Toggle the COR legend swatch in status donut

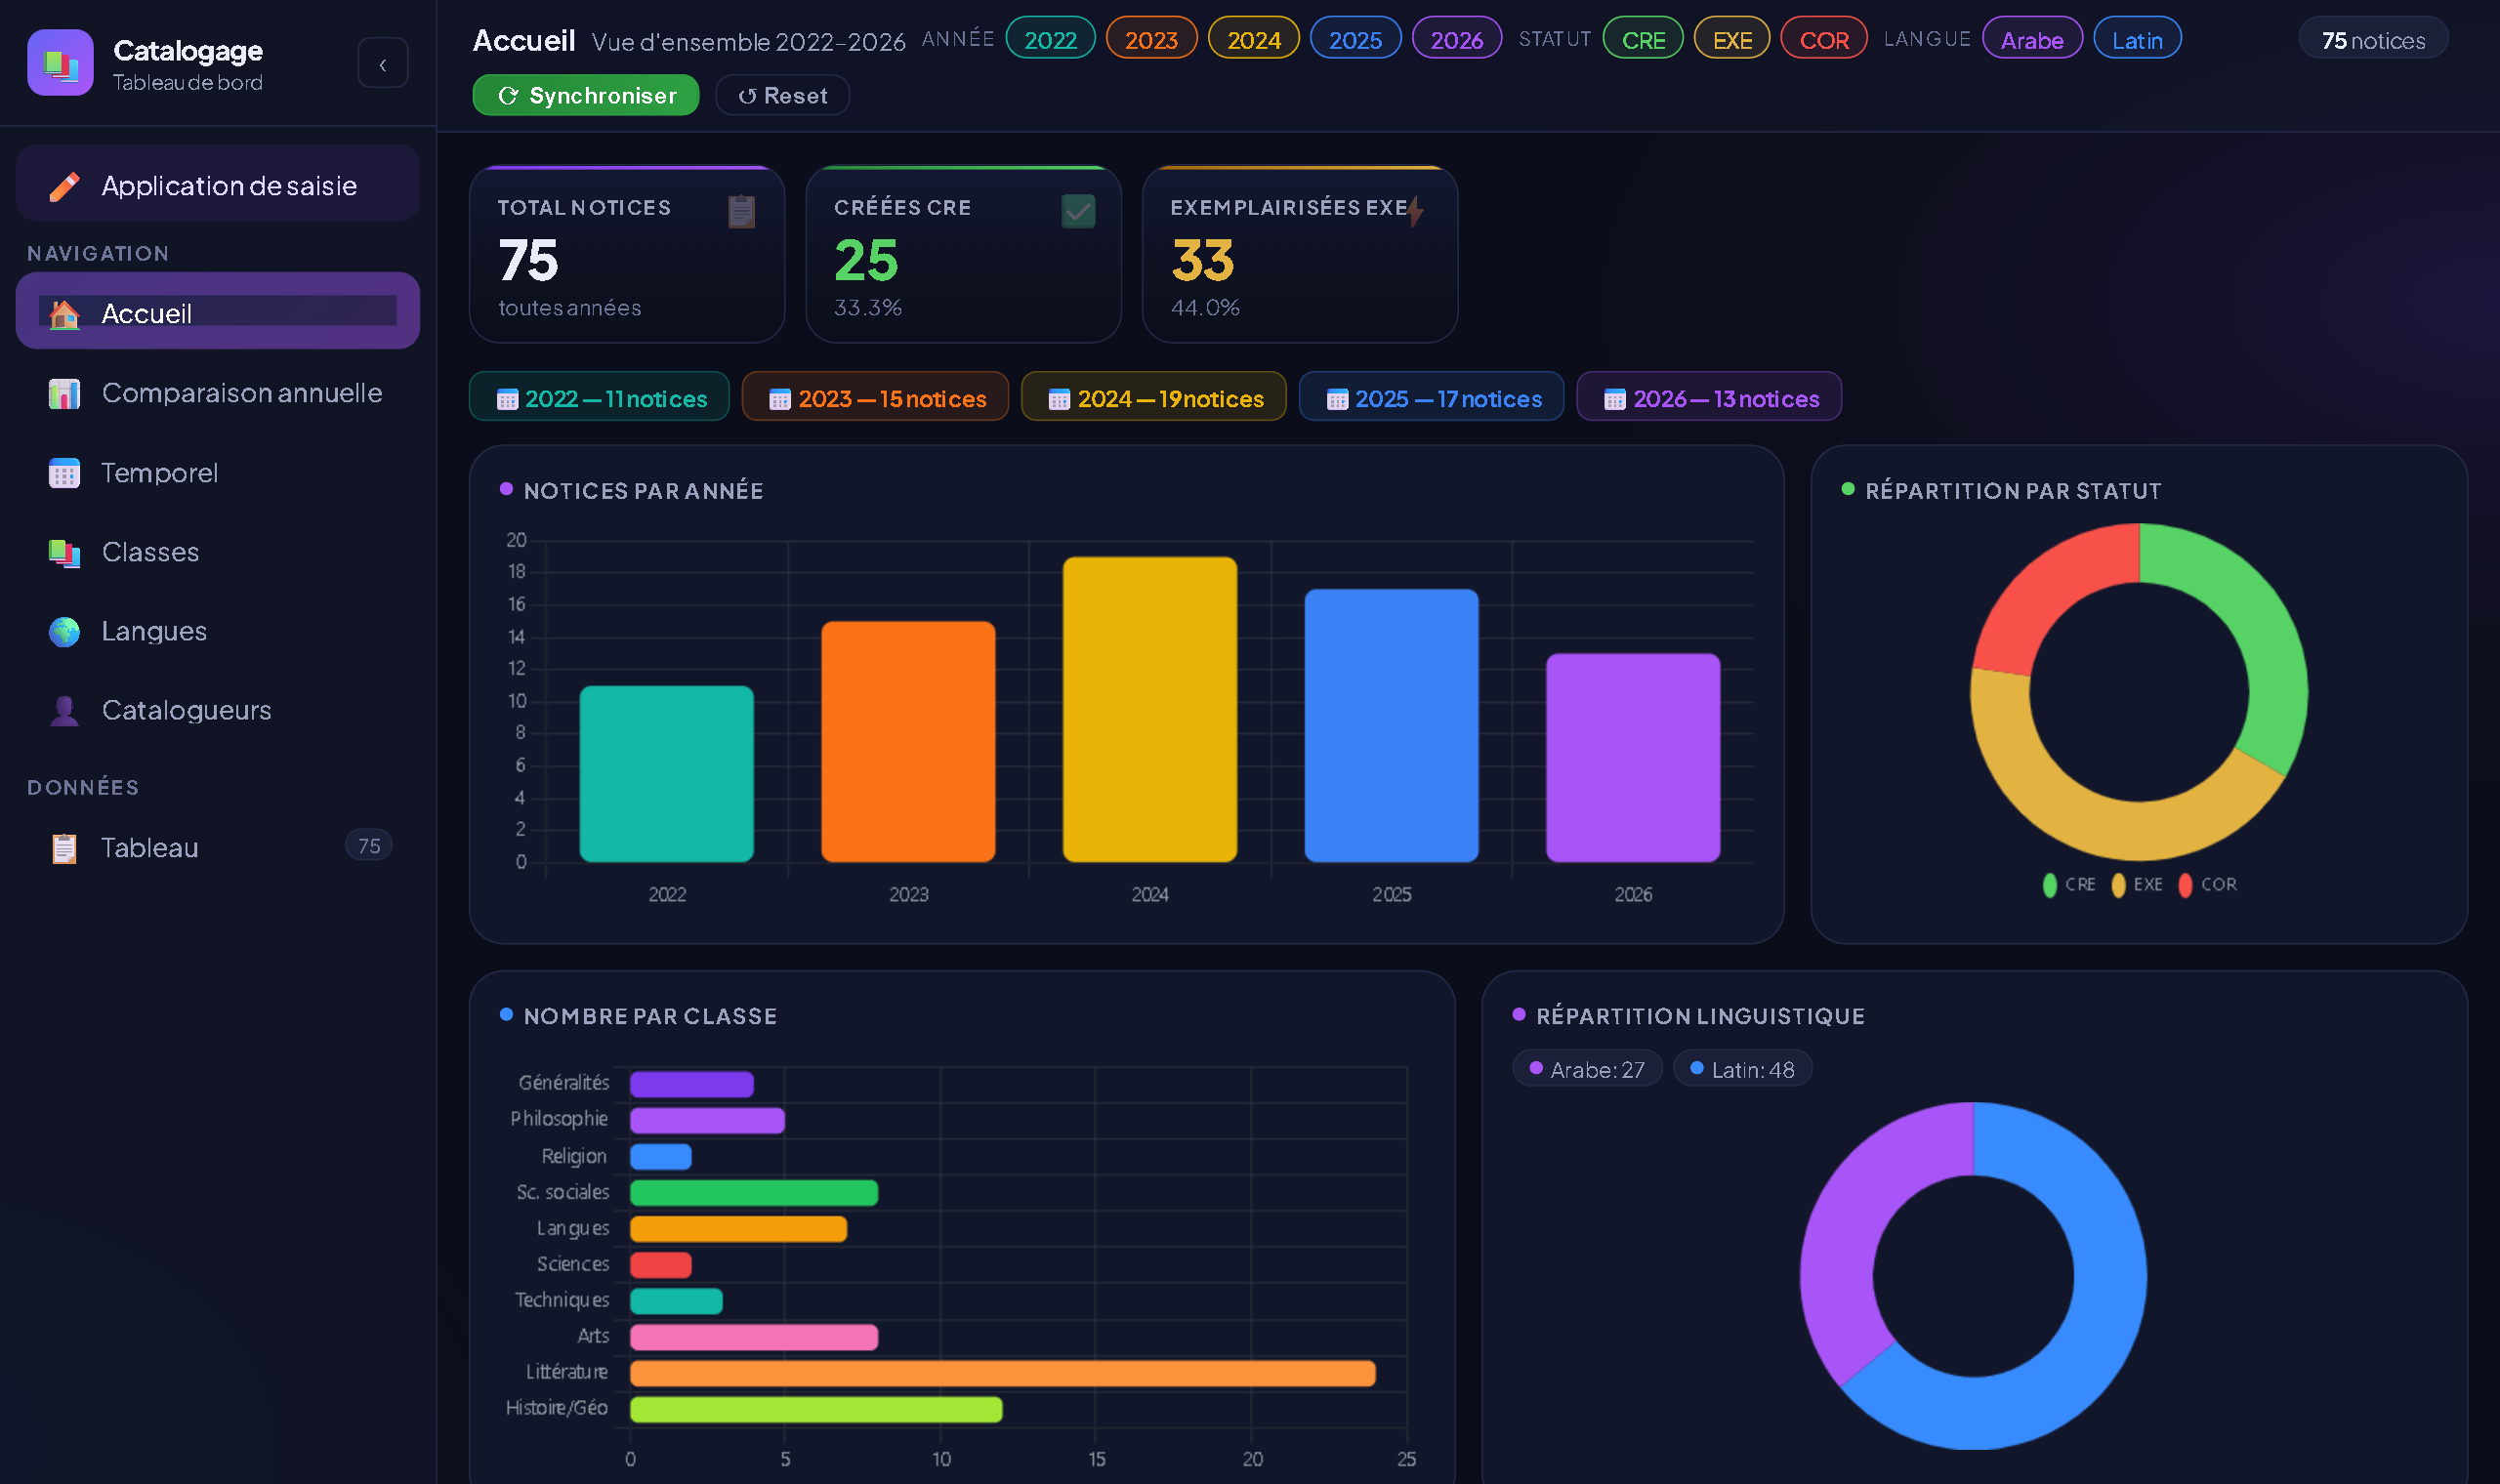pos(2186,885)
